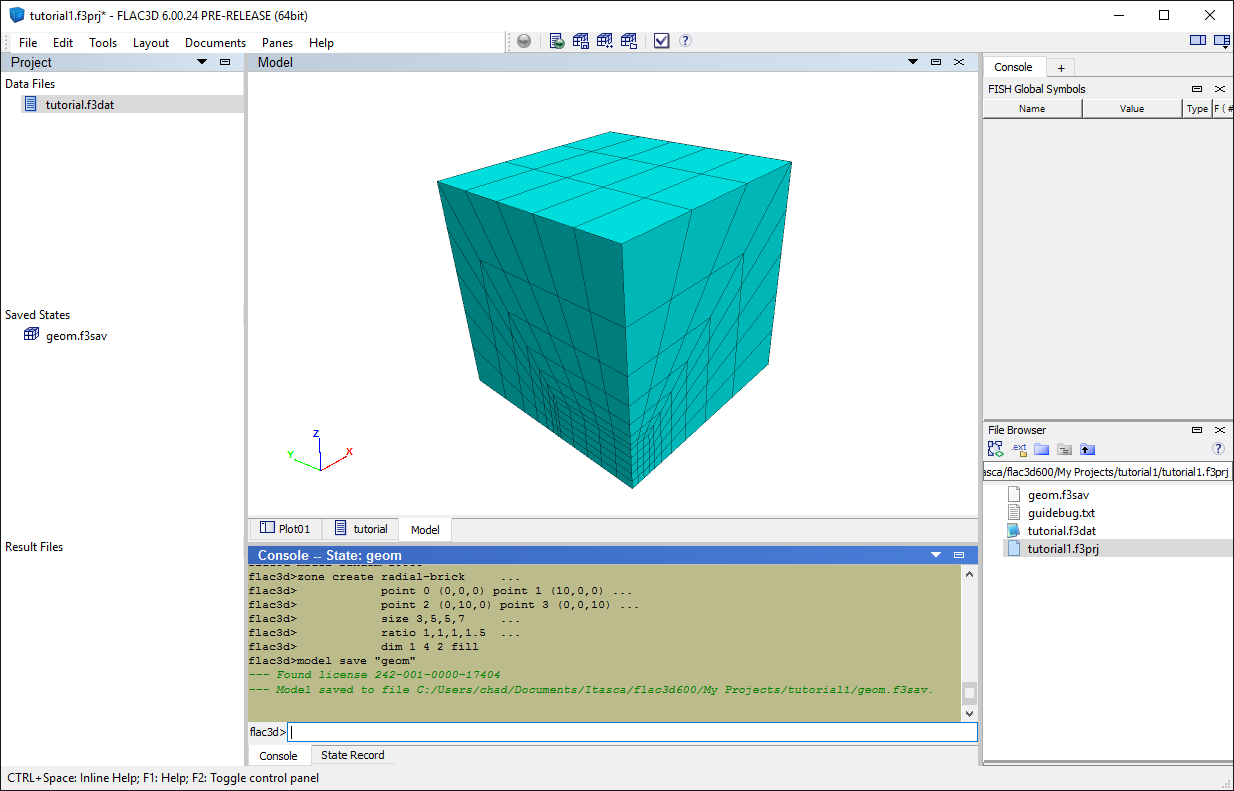Go up one folder in File Browser
This screenshot has width=1234, height=791.
click(1088, 449)
